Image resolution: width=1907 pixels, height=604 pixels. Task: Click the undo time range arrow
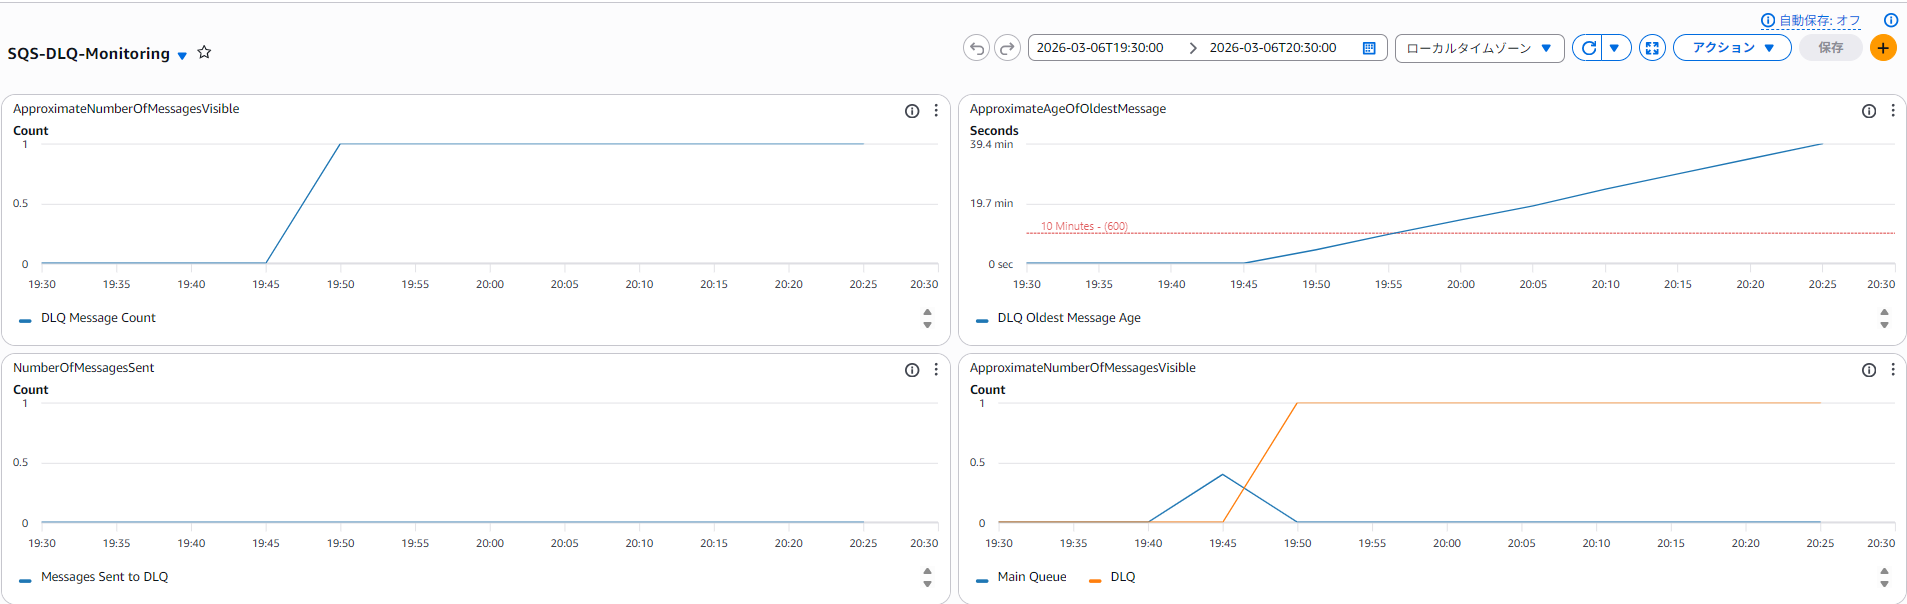click(x=976, y=48)
